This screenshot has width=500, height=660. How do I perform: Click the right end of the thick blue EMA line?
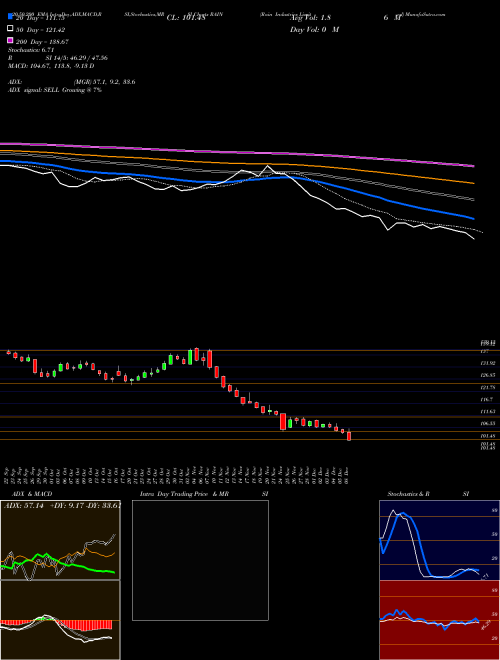click(x=473, y=218)
